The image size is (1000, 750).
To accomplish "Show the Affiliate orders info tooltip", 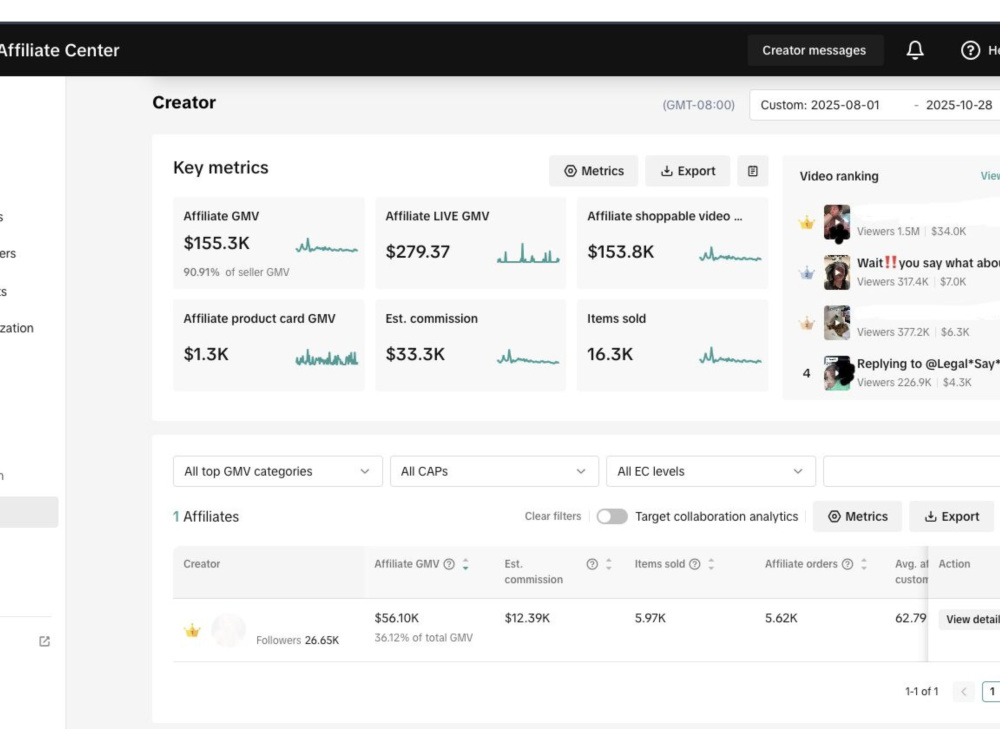I will (x=847, y=564).
